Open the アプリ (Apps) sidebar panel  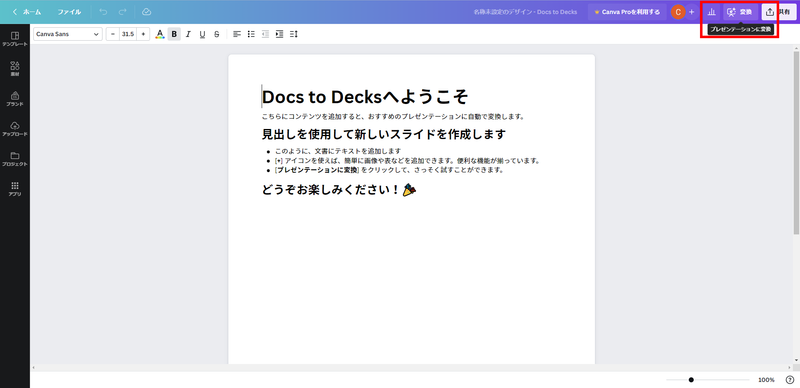pyautogui.click(x=15, y=189)
